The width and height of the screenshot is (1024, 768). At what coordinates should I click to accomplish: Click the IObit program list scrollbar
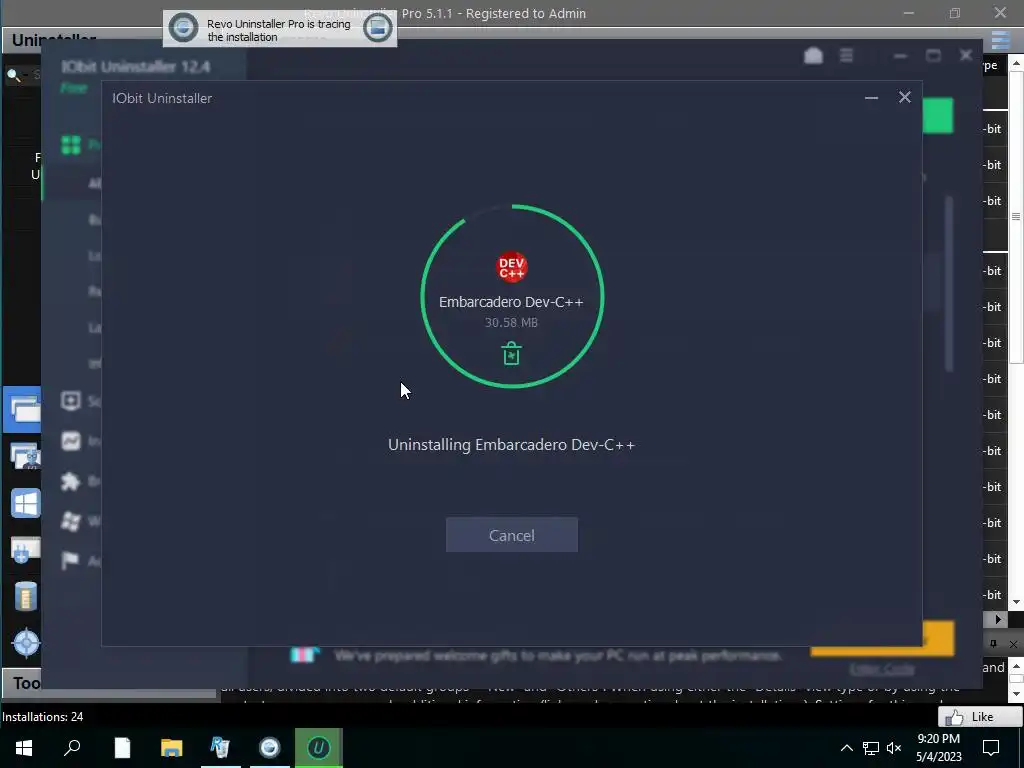[x=949, y=284]
